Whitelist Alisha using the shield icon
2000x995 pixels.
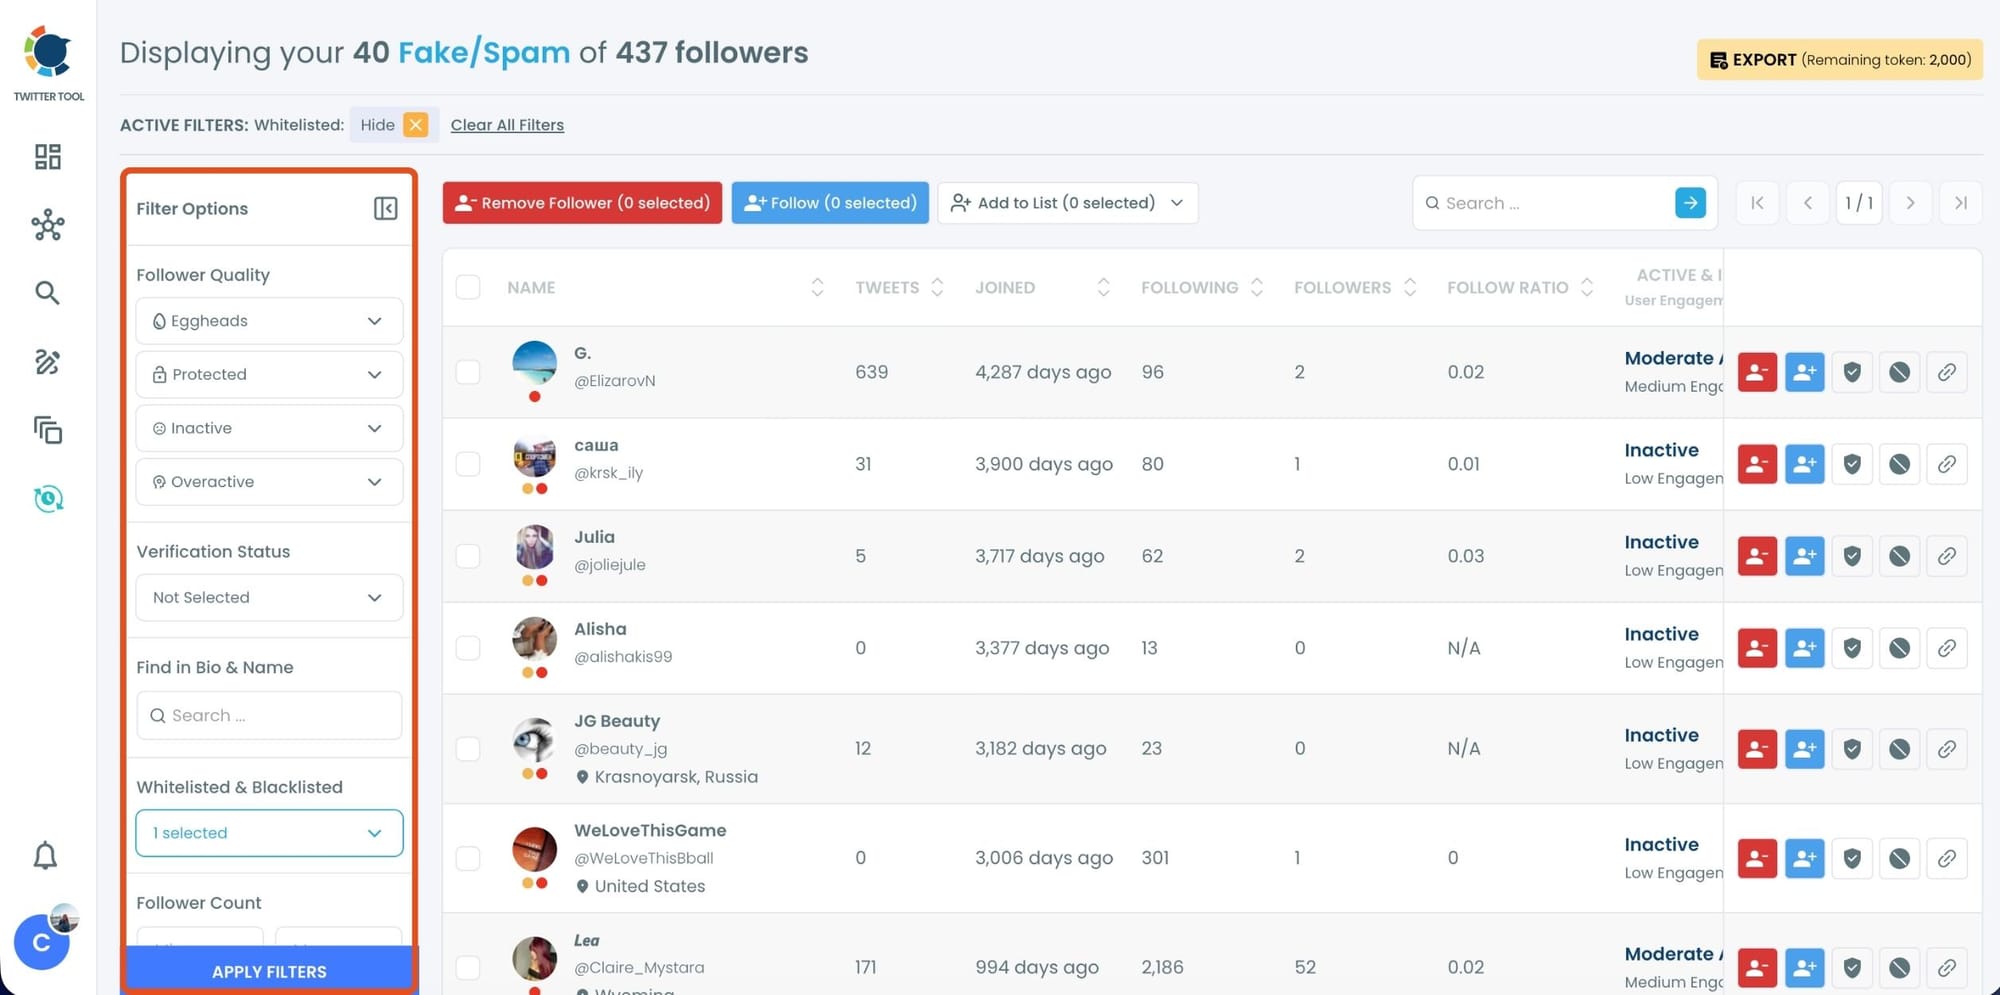1851,648
